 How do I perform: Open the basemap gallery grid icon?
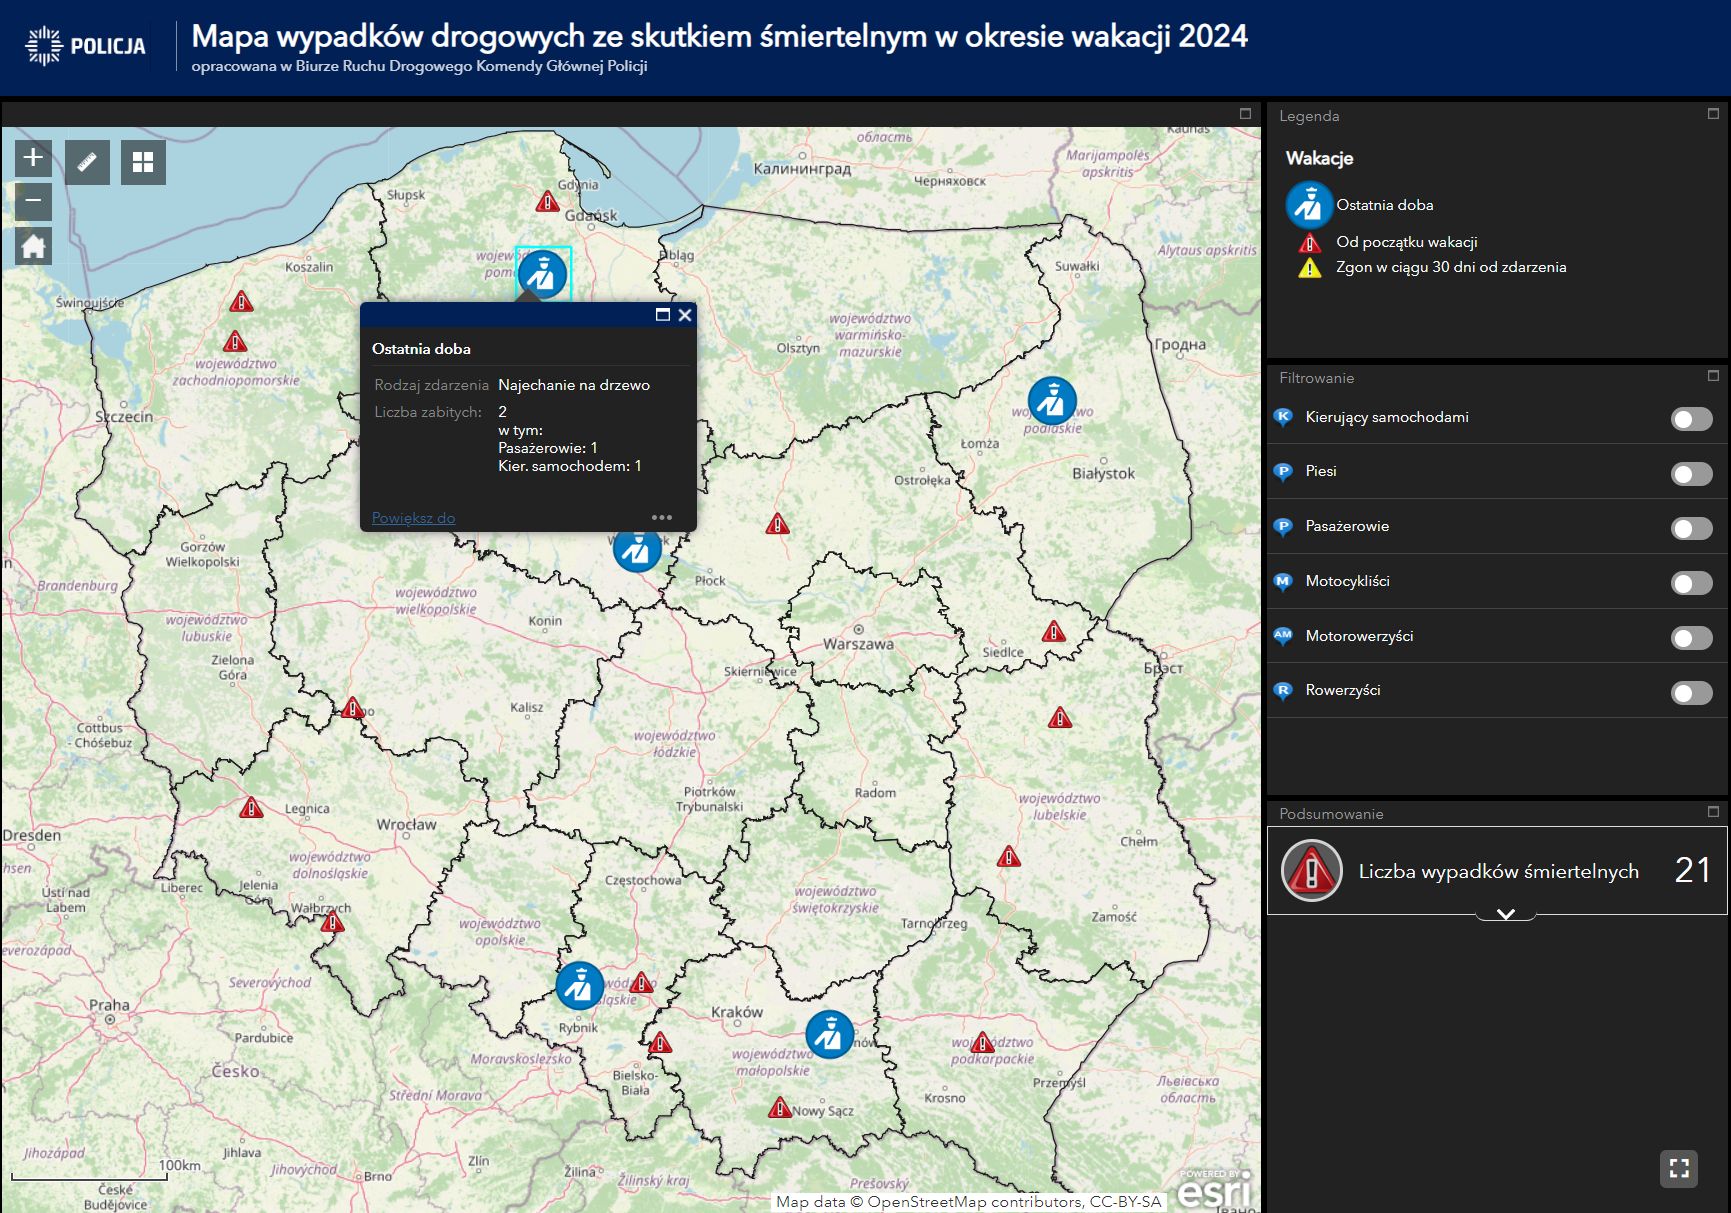[143, 162]
